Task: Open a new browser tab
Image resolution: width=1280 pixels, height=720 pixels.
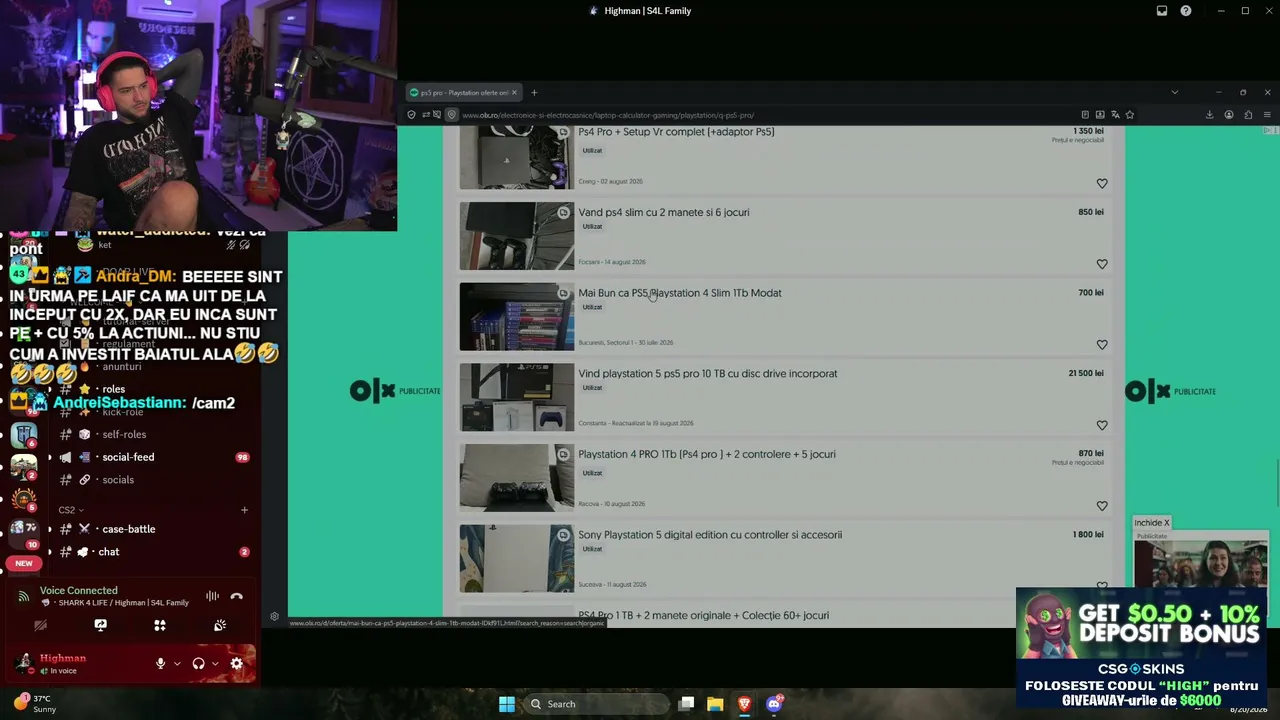Action: coord(534,93)
